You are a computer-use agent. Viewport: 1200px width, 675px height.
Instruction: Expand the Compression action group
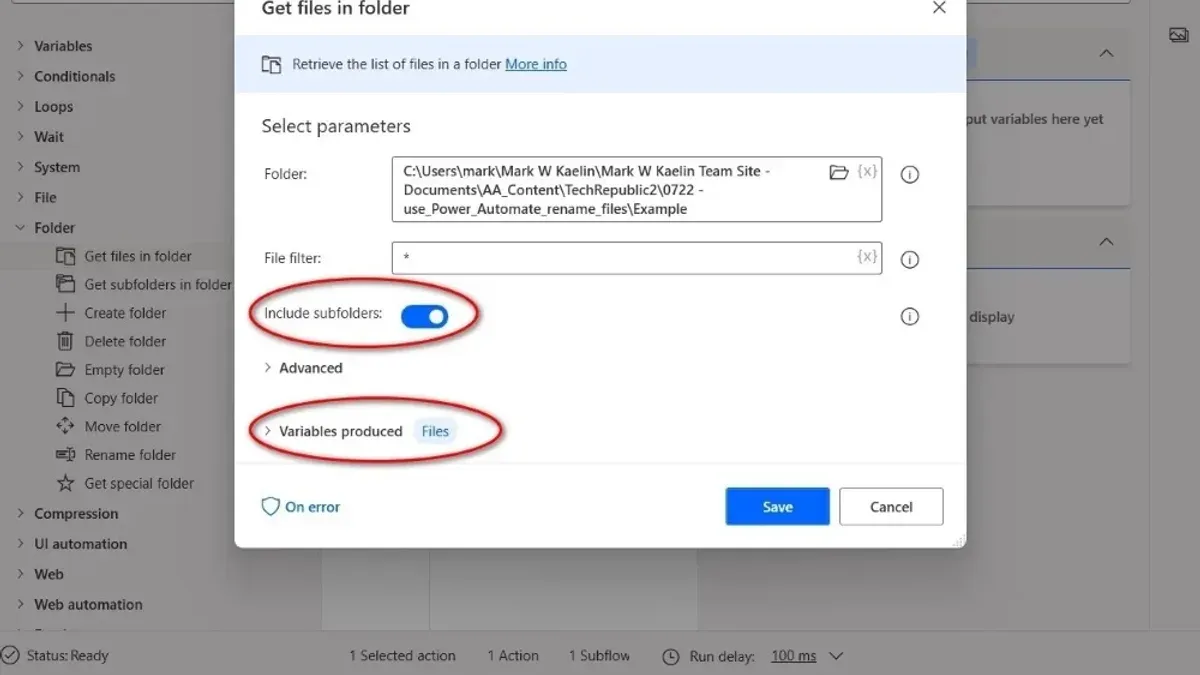(20, 513)
